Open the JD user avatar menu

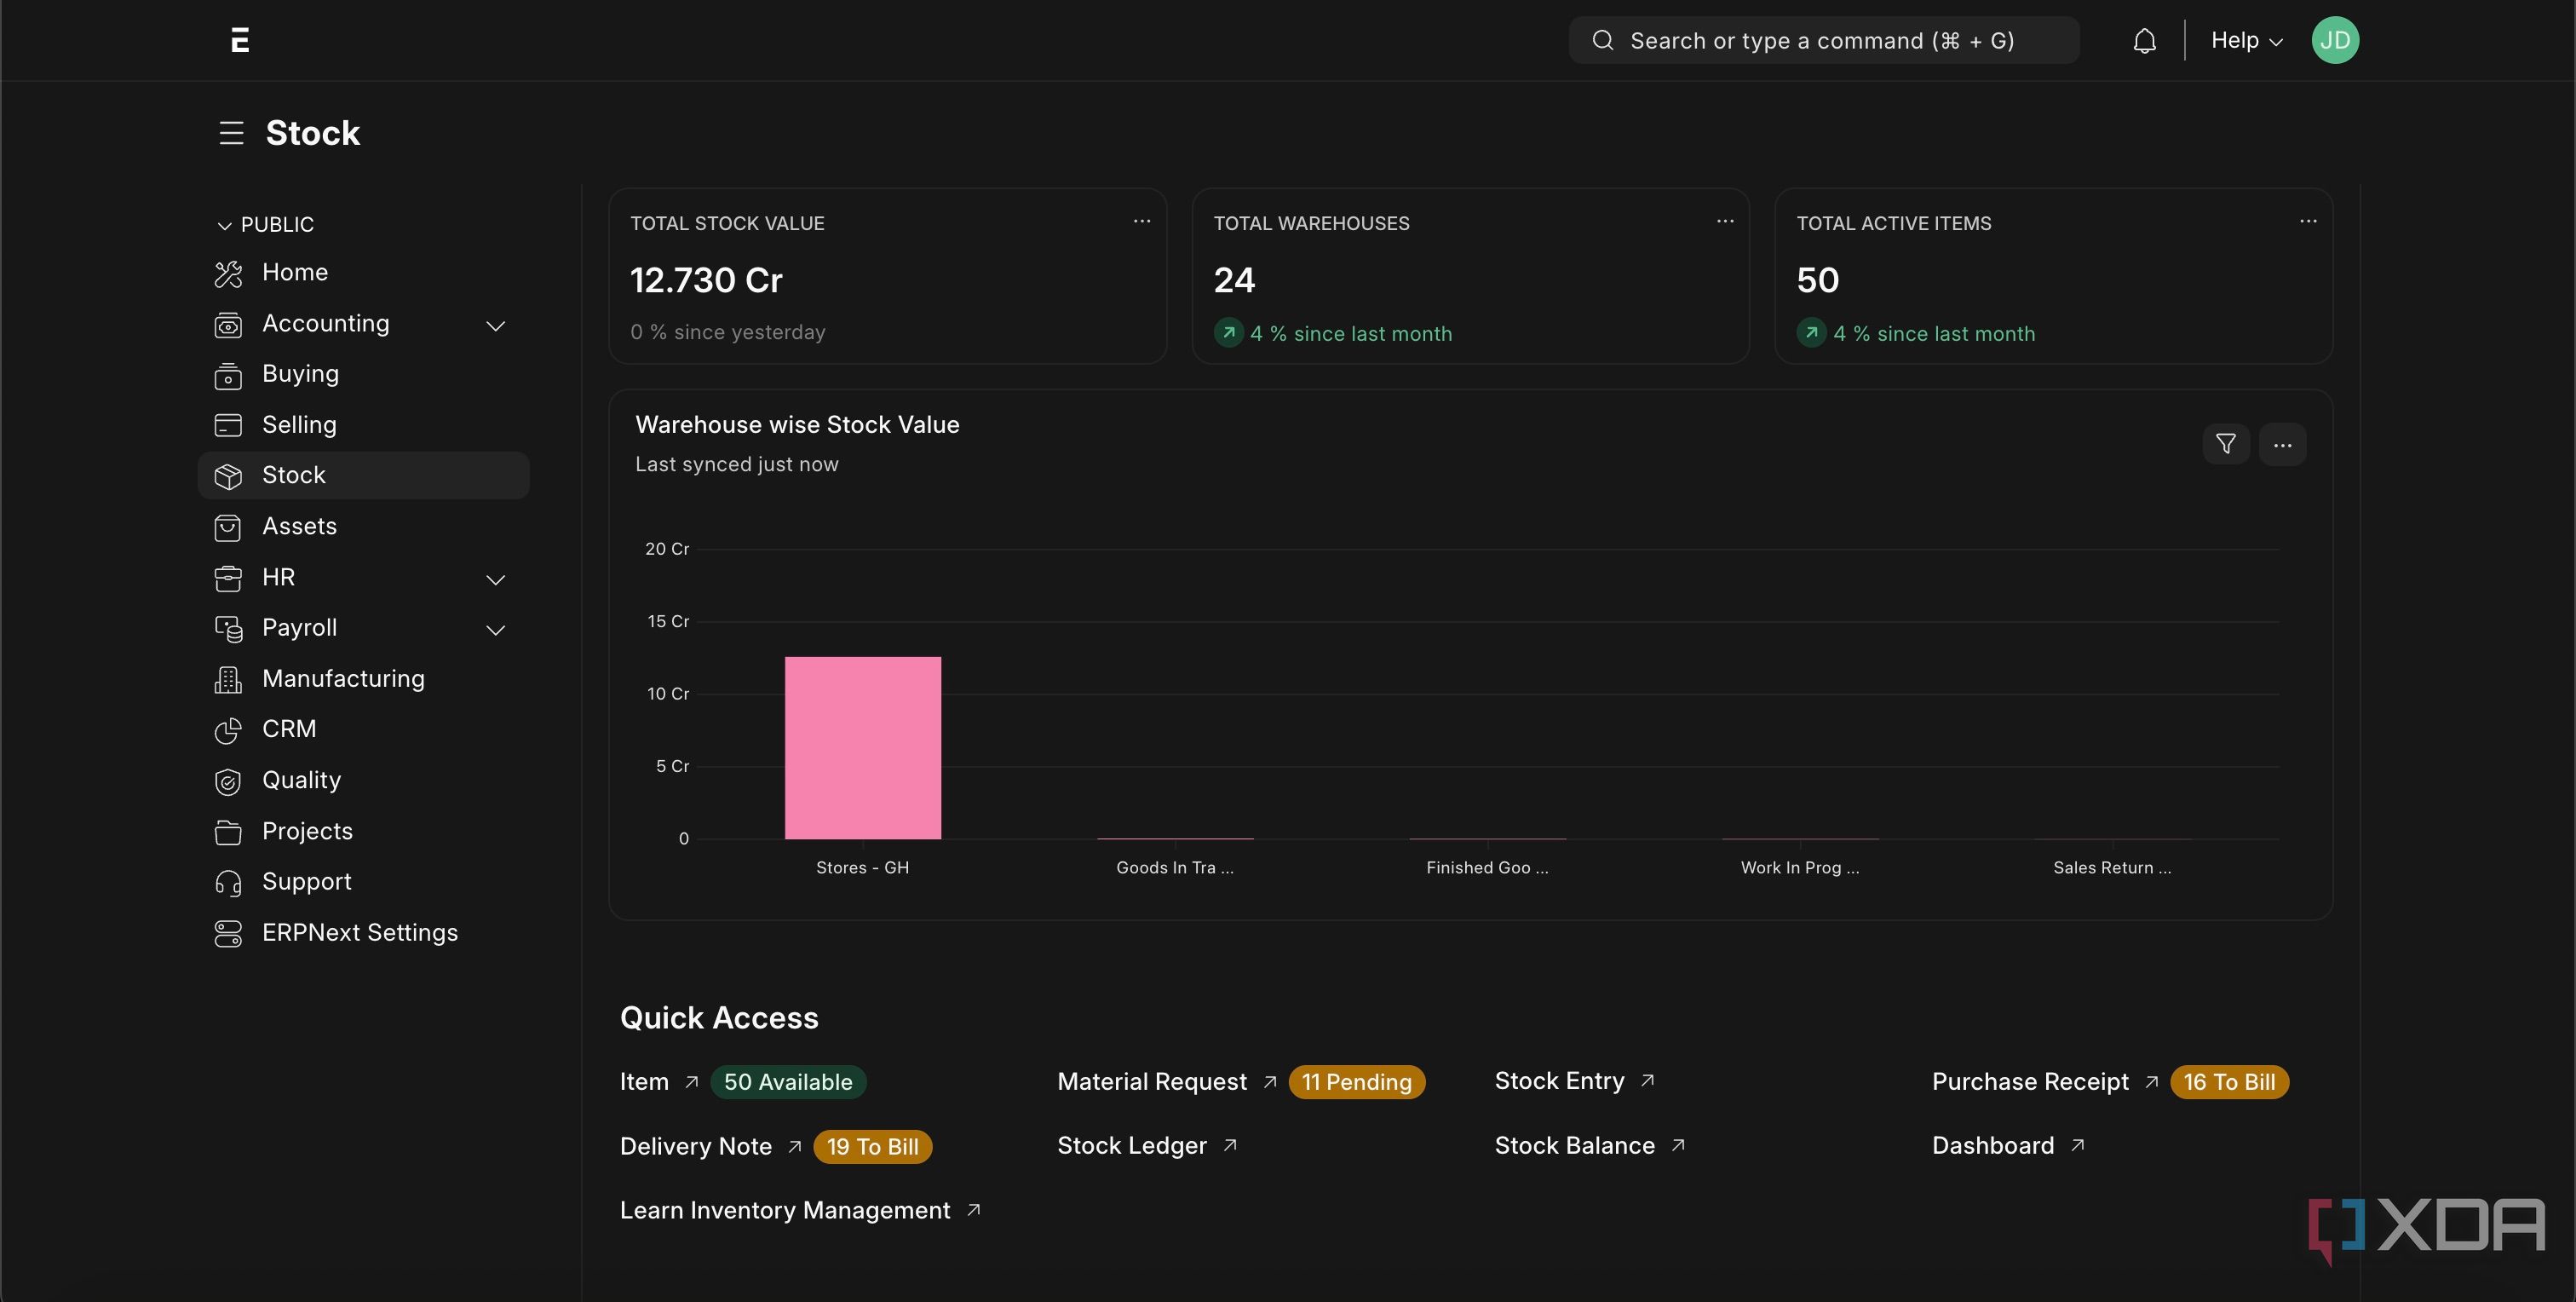click(x=2334, y=40)
